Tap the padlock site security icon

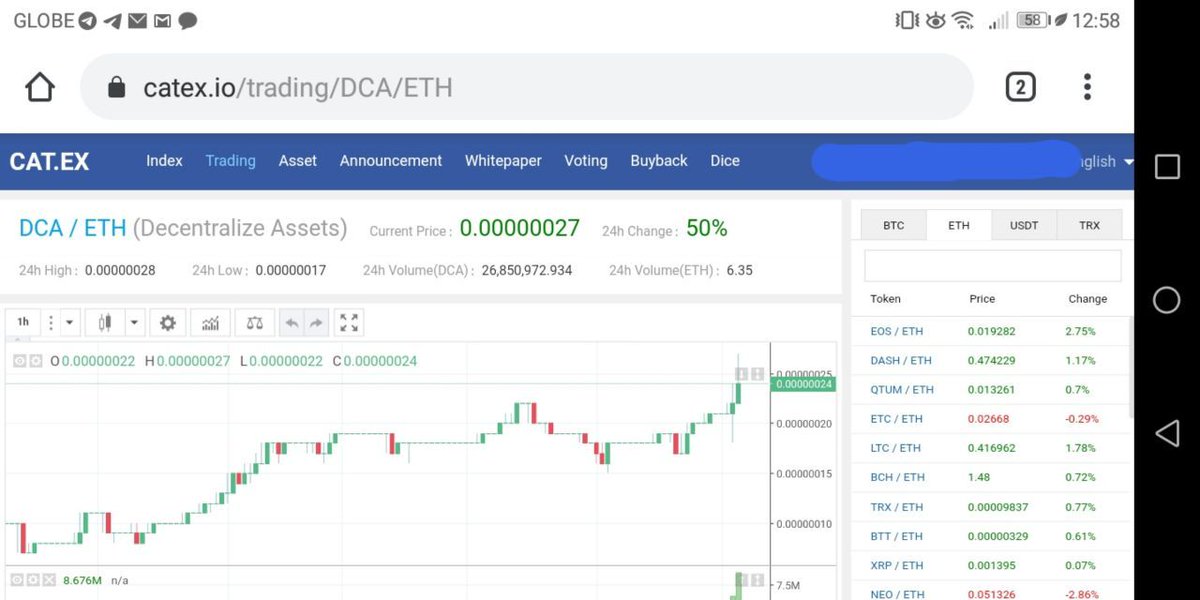point(116,87)
